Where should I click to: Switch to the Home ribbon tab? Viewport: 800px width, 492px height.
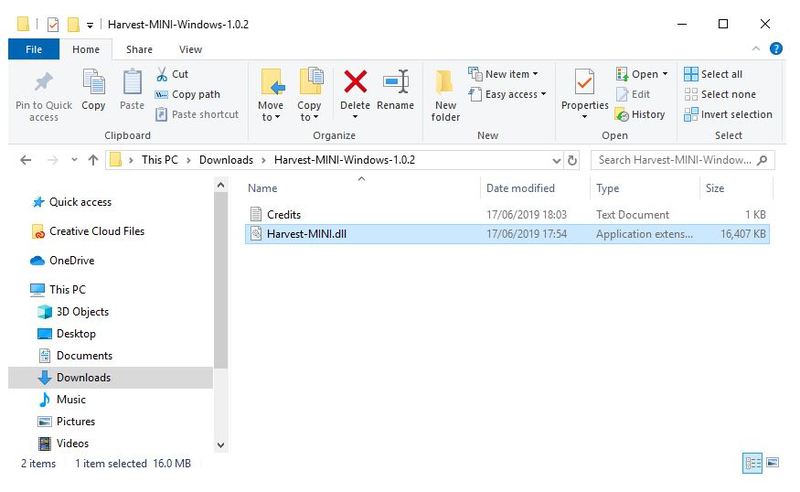[x=86, y=50]
